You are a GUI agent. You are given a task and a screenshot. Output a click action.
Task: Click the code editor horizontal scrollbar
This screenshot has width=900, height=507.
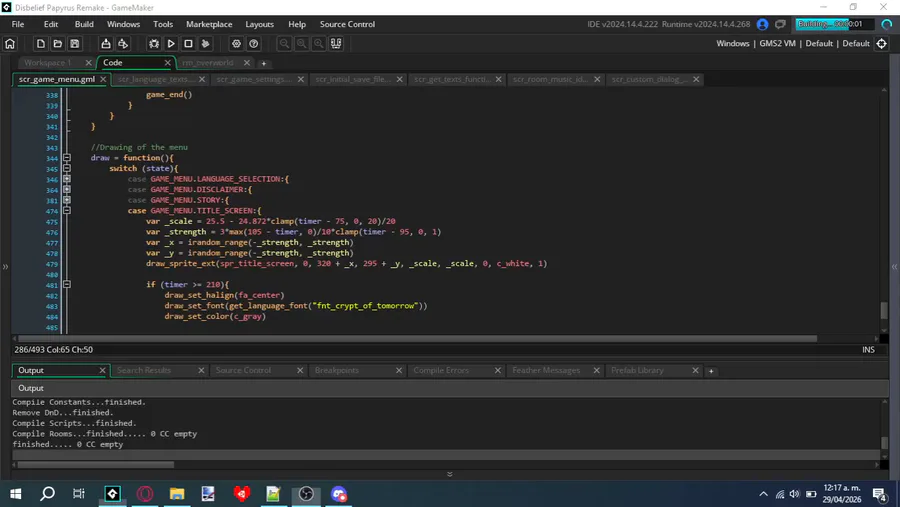[x=417, y=339]
